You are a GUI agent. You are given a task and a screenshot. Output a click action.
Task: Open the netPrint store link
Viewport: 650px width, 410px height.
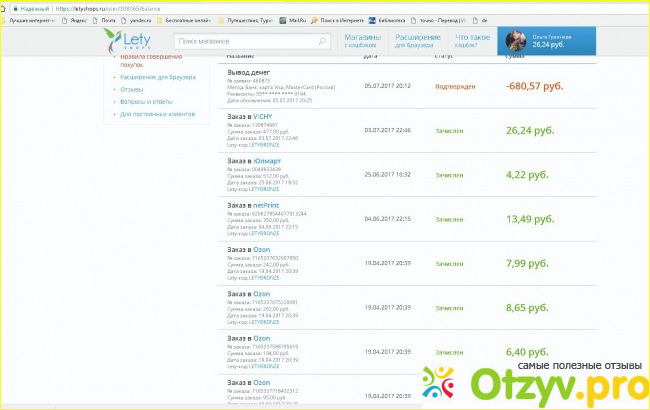pos(266,205)
